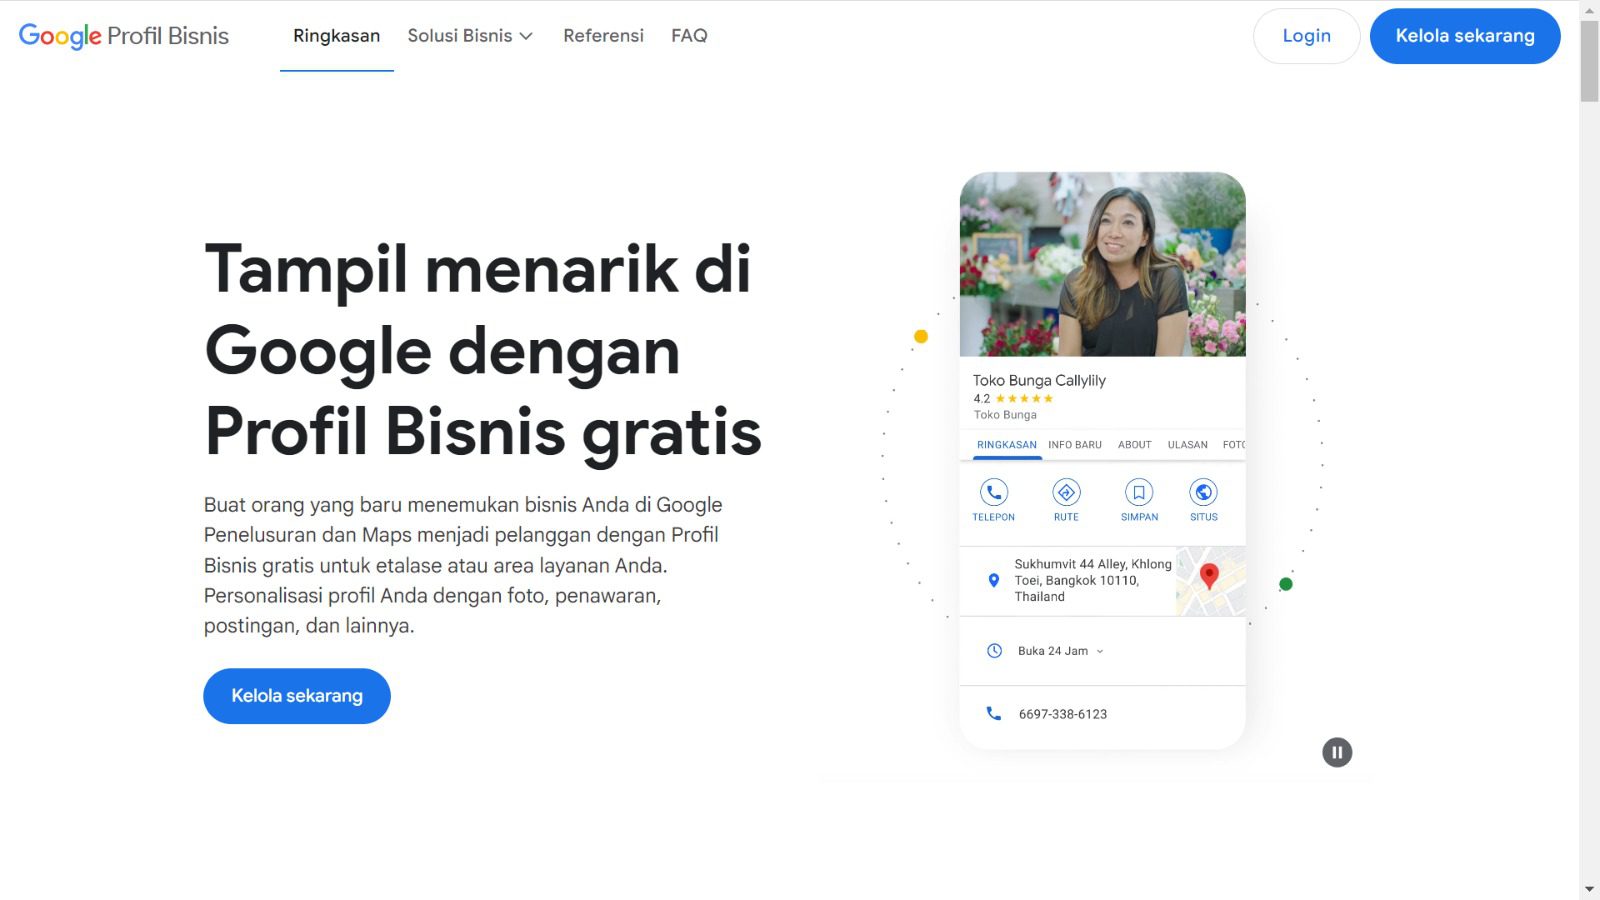The width and height of the screenshot is (1600, 900).
Task: Open the FAQ page
Action: 689,36
